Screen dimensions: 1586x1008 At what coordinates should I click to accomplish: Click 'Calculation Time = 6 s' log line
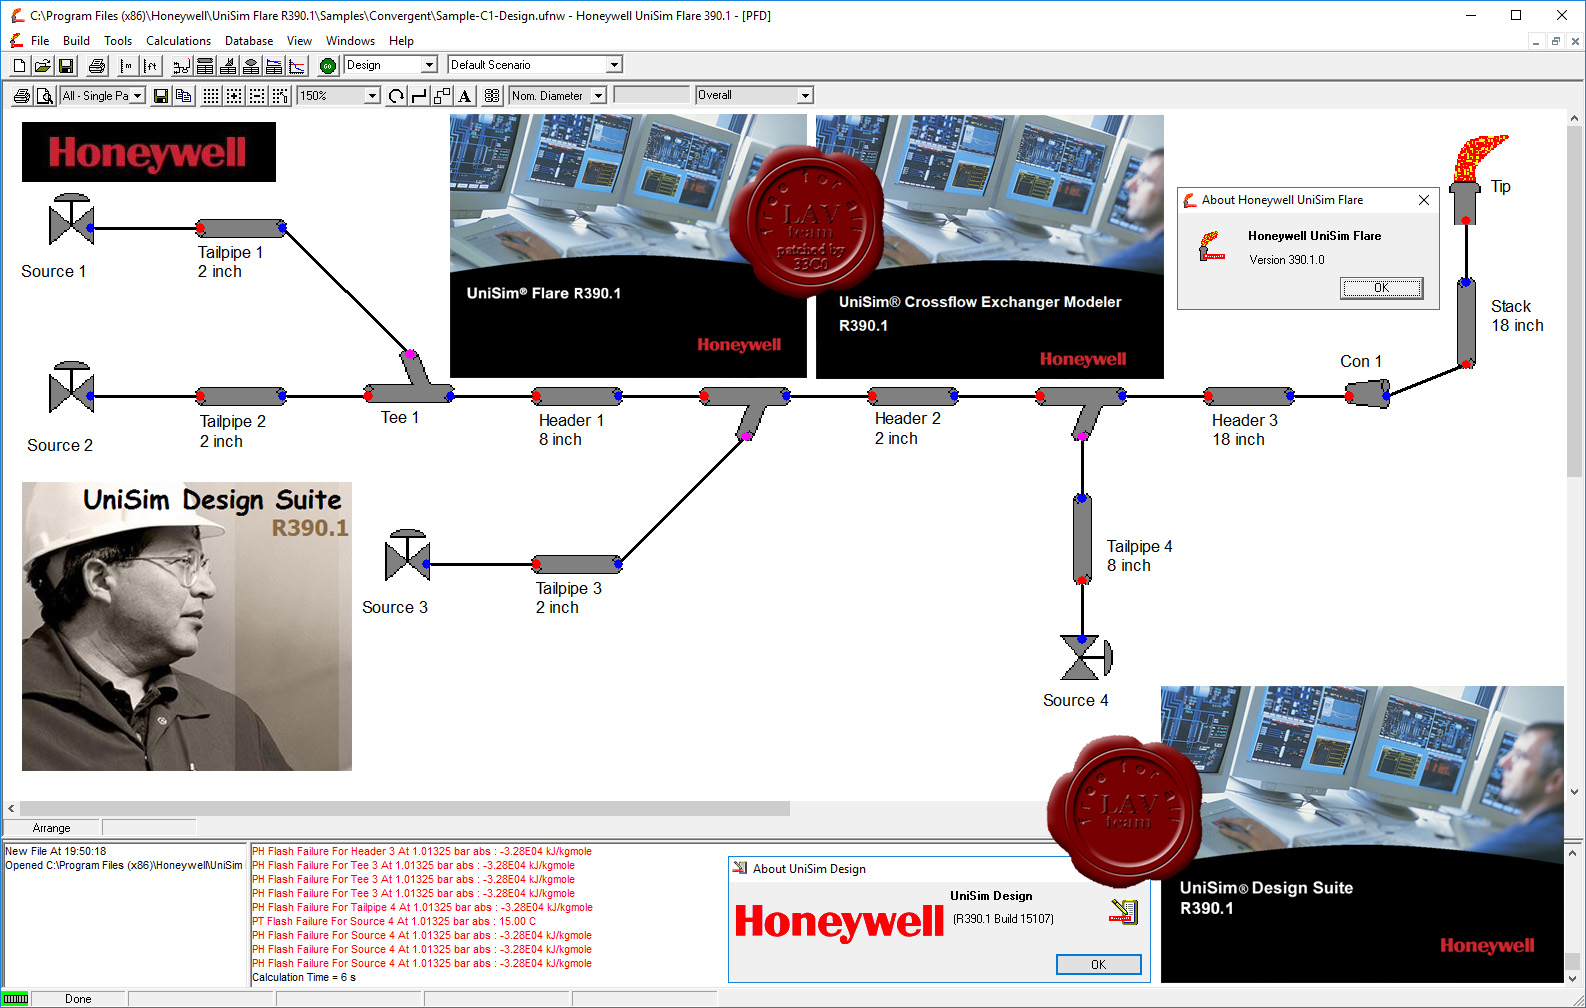303,977
